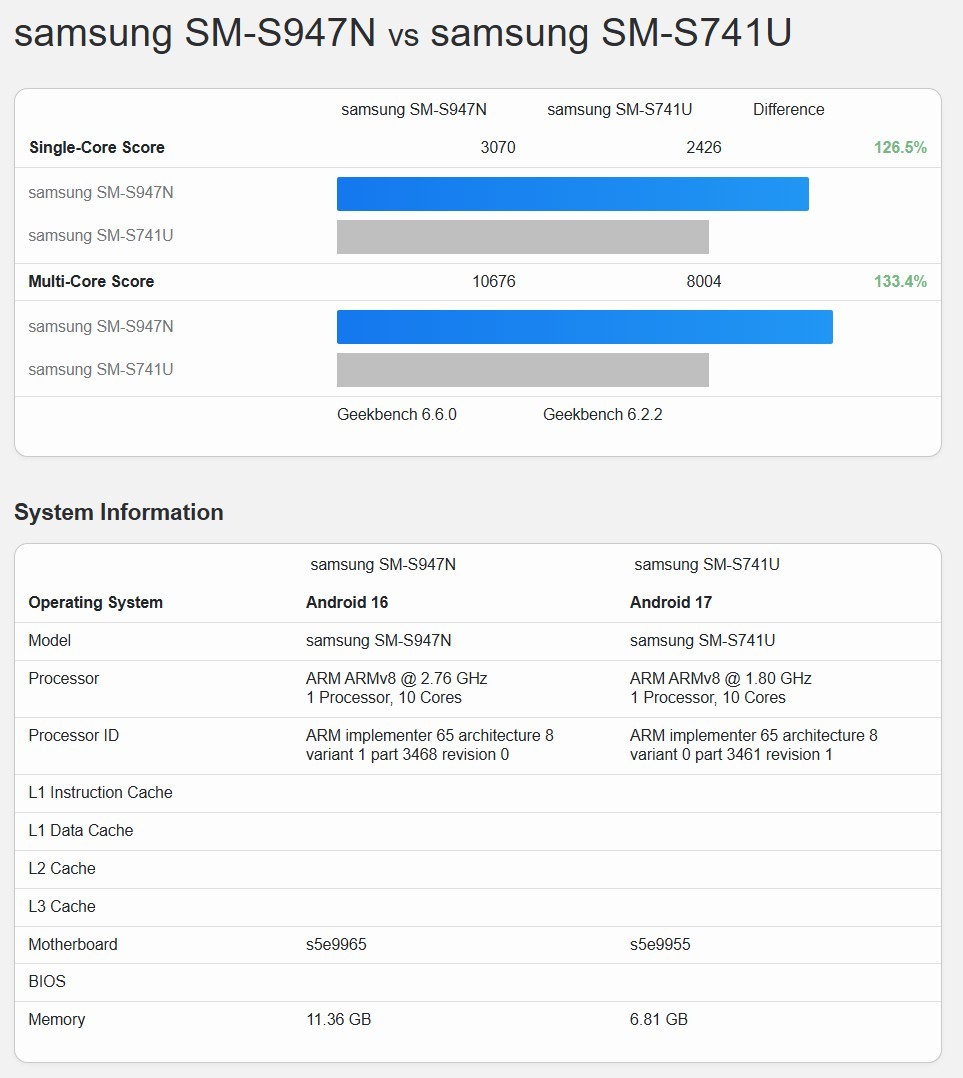Select the Single-Core Score row label
Screen dimensions: 963x1078
(96, 147)
